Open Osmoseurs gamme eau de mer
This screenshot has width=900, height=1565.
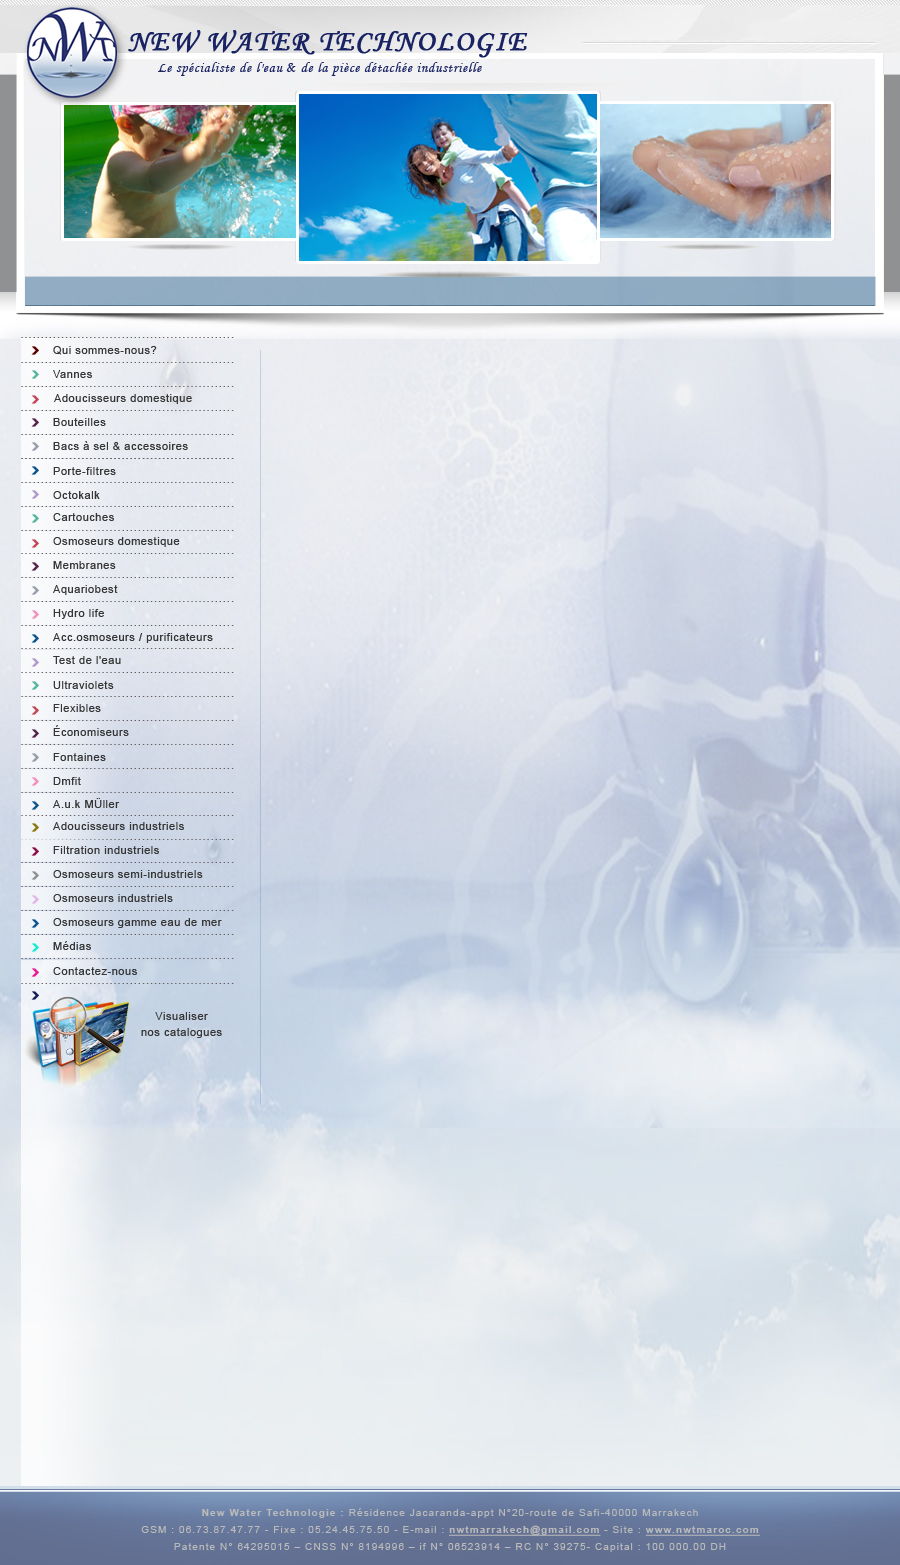[x=137, y=923]
